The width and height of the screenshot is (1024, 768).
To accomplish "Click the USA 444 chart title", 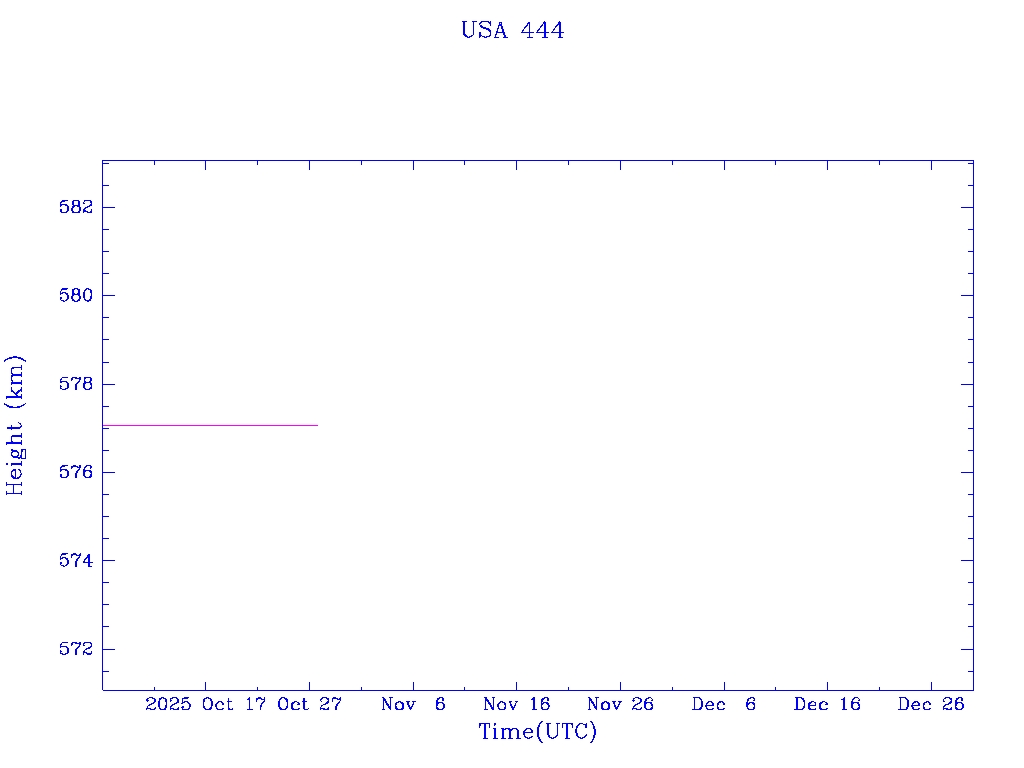I will (512, 31).
